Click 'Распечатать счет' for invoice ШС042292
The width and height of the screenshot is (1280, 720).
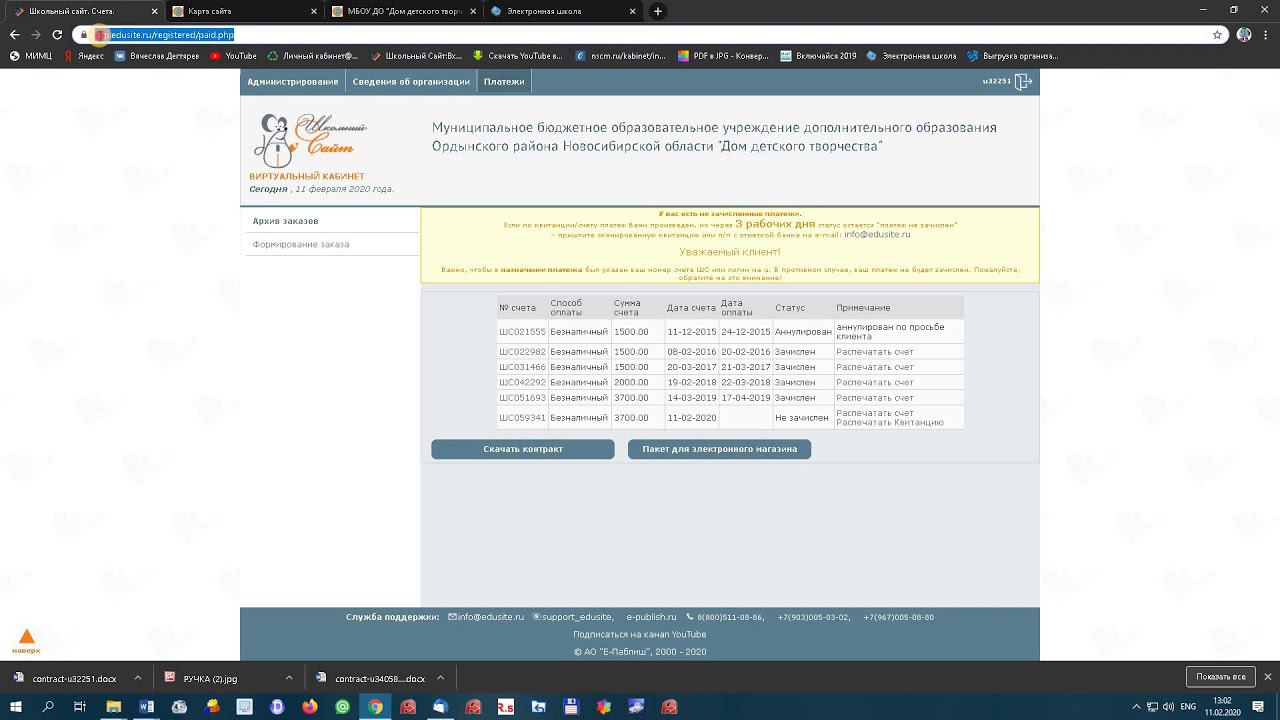pos(875,383)
